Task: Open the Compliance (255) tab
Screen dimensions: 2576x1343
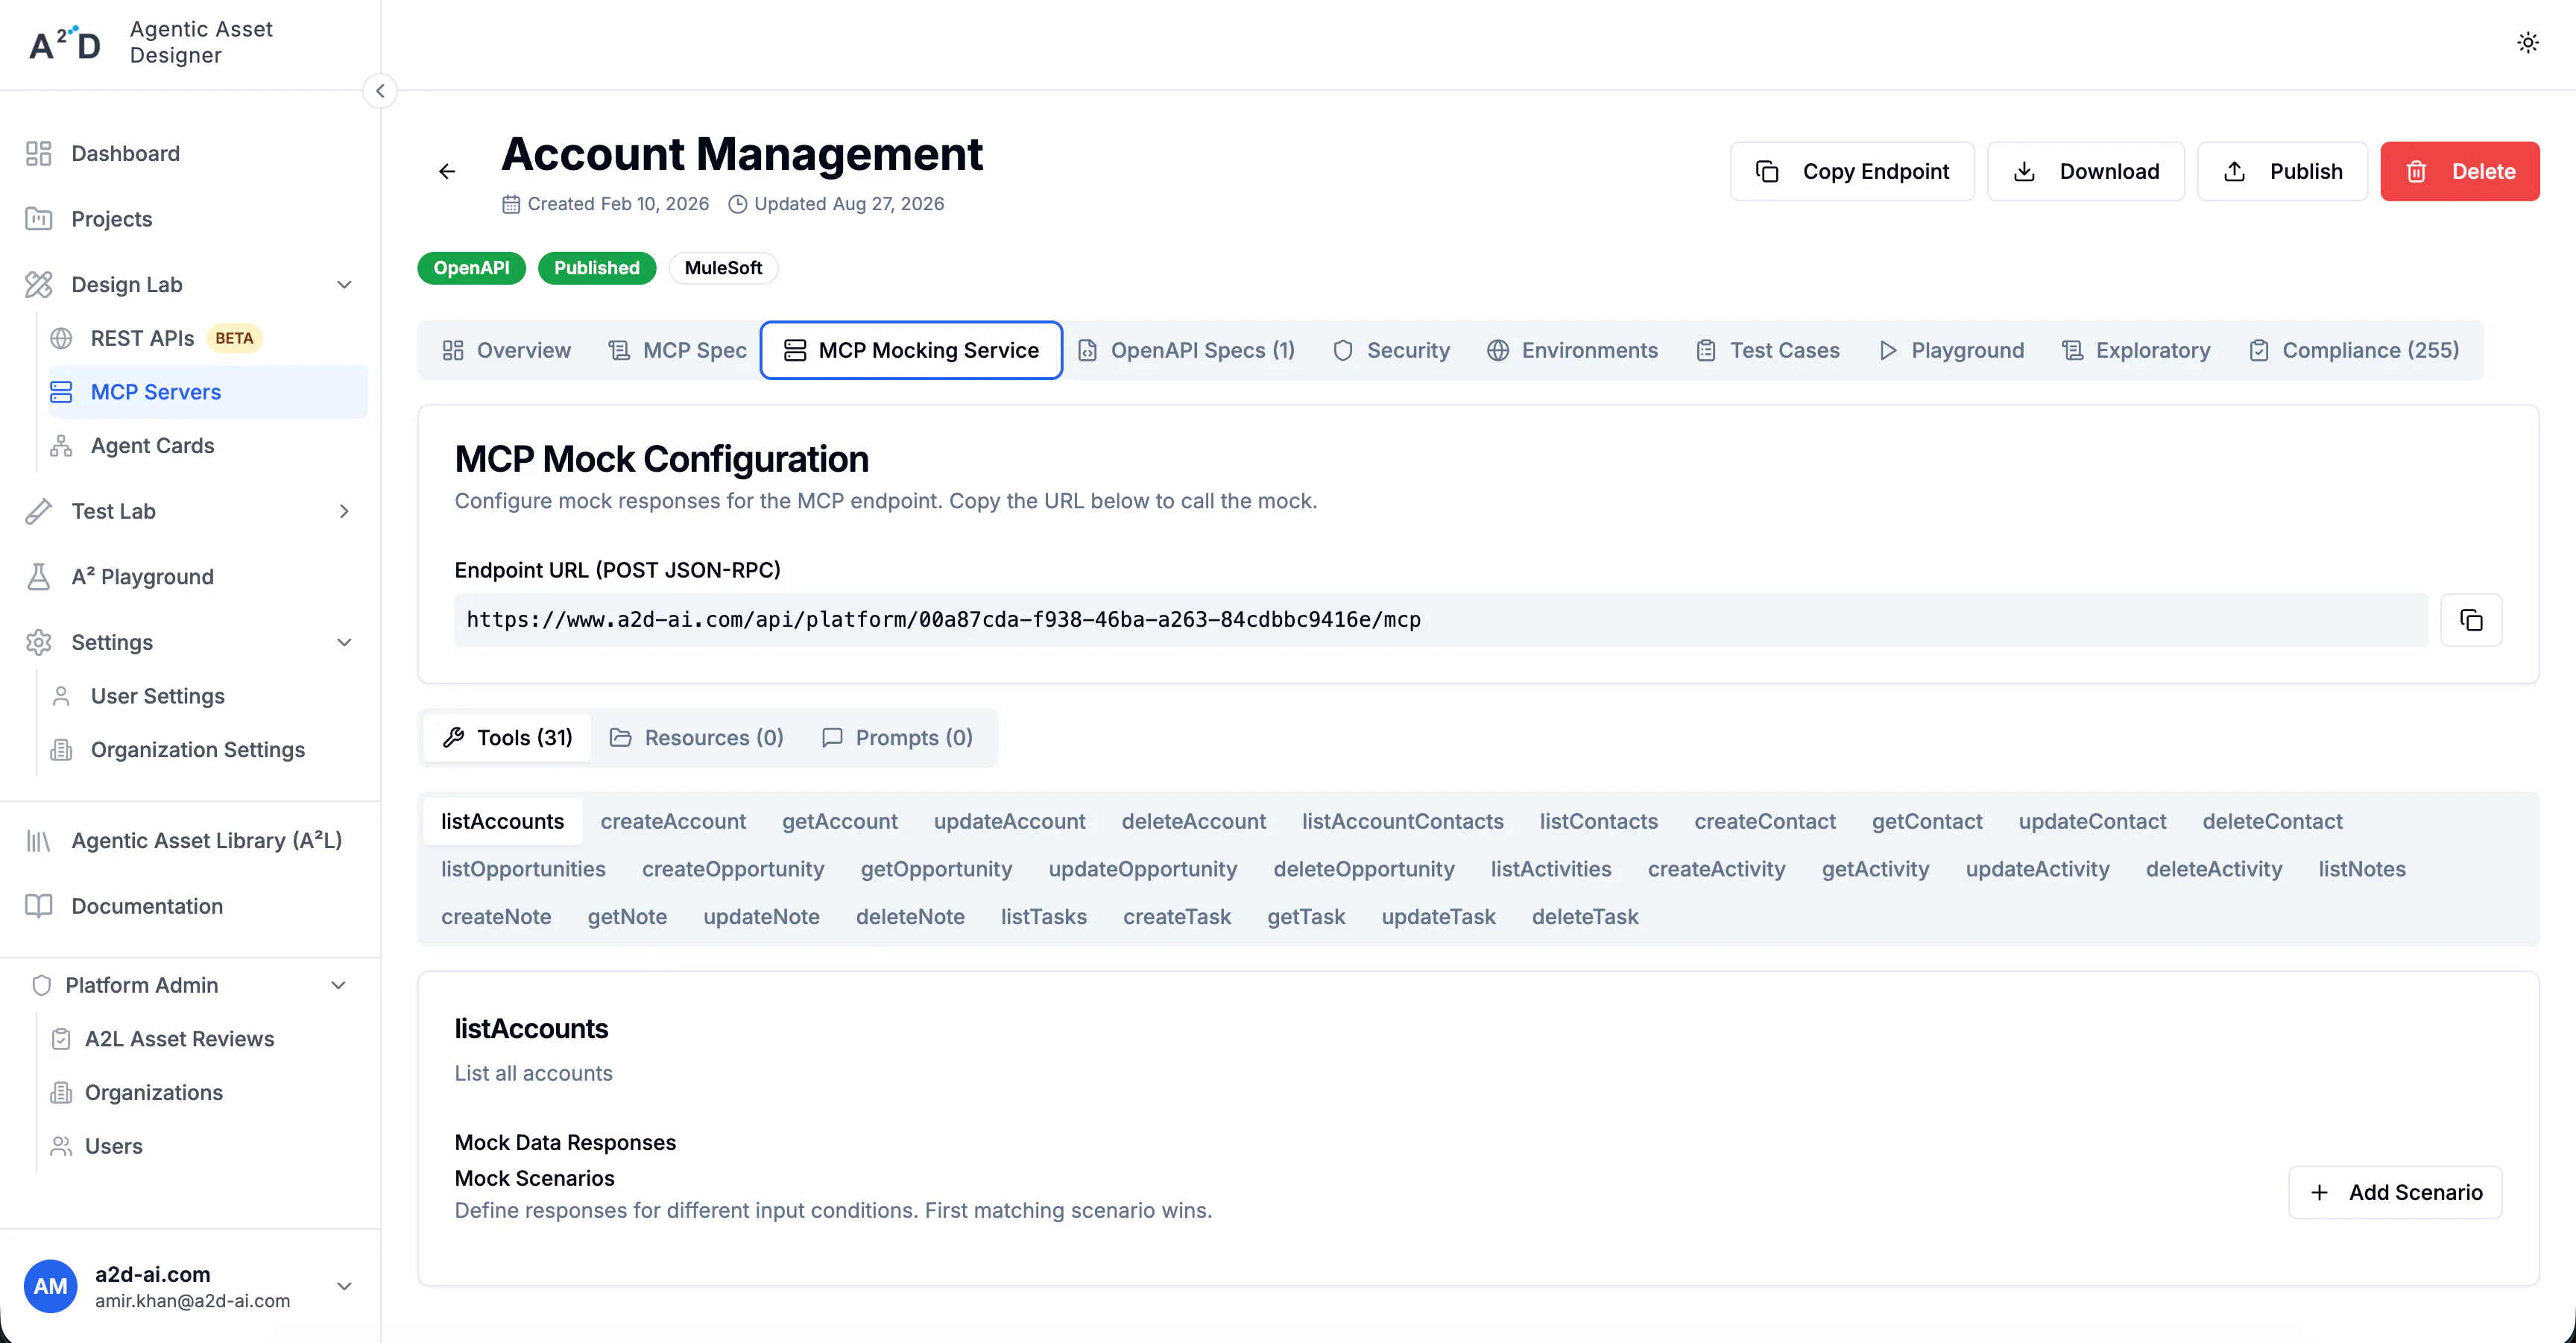Action: (2355, 350)
